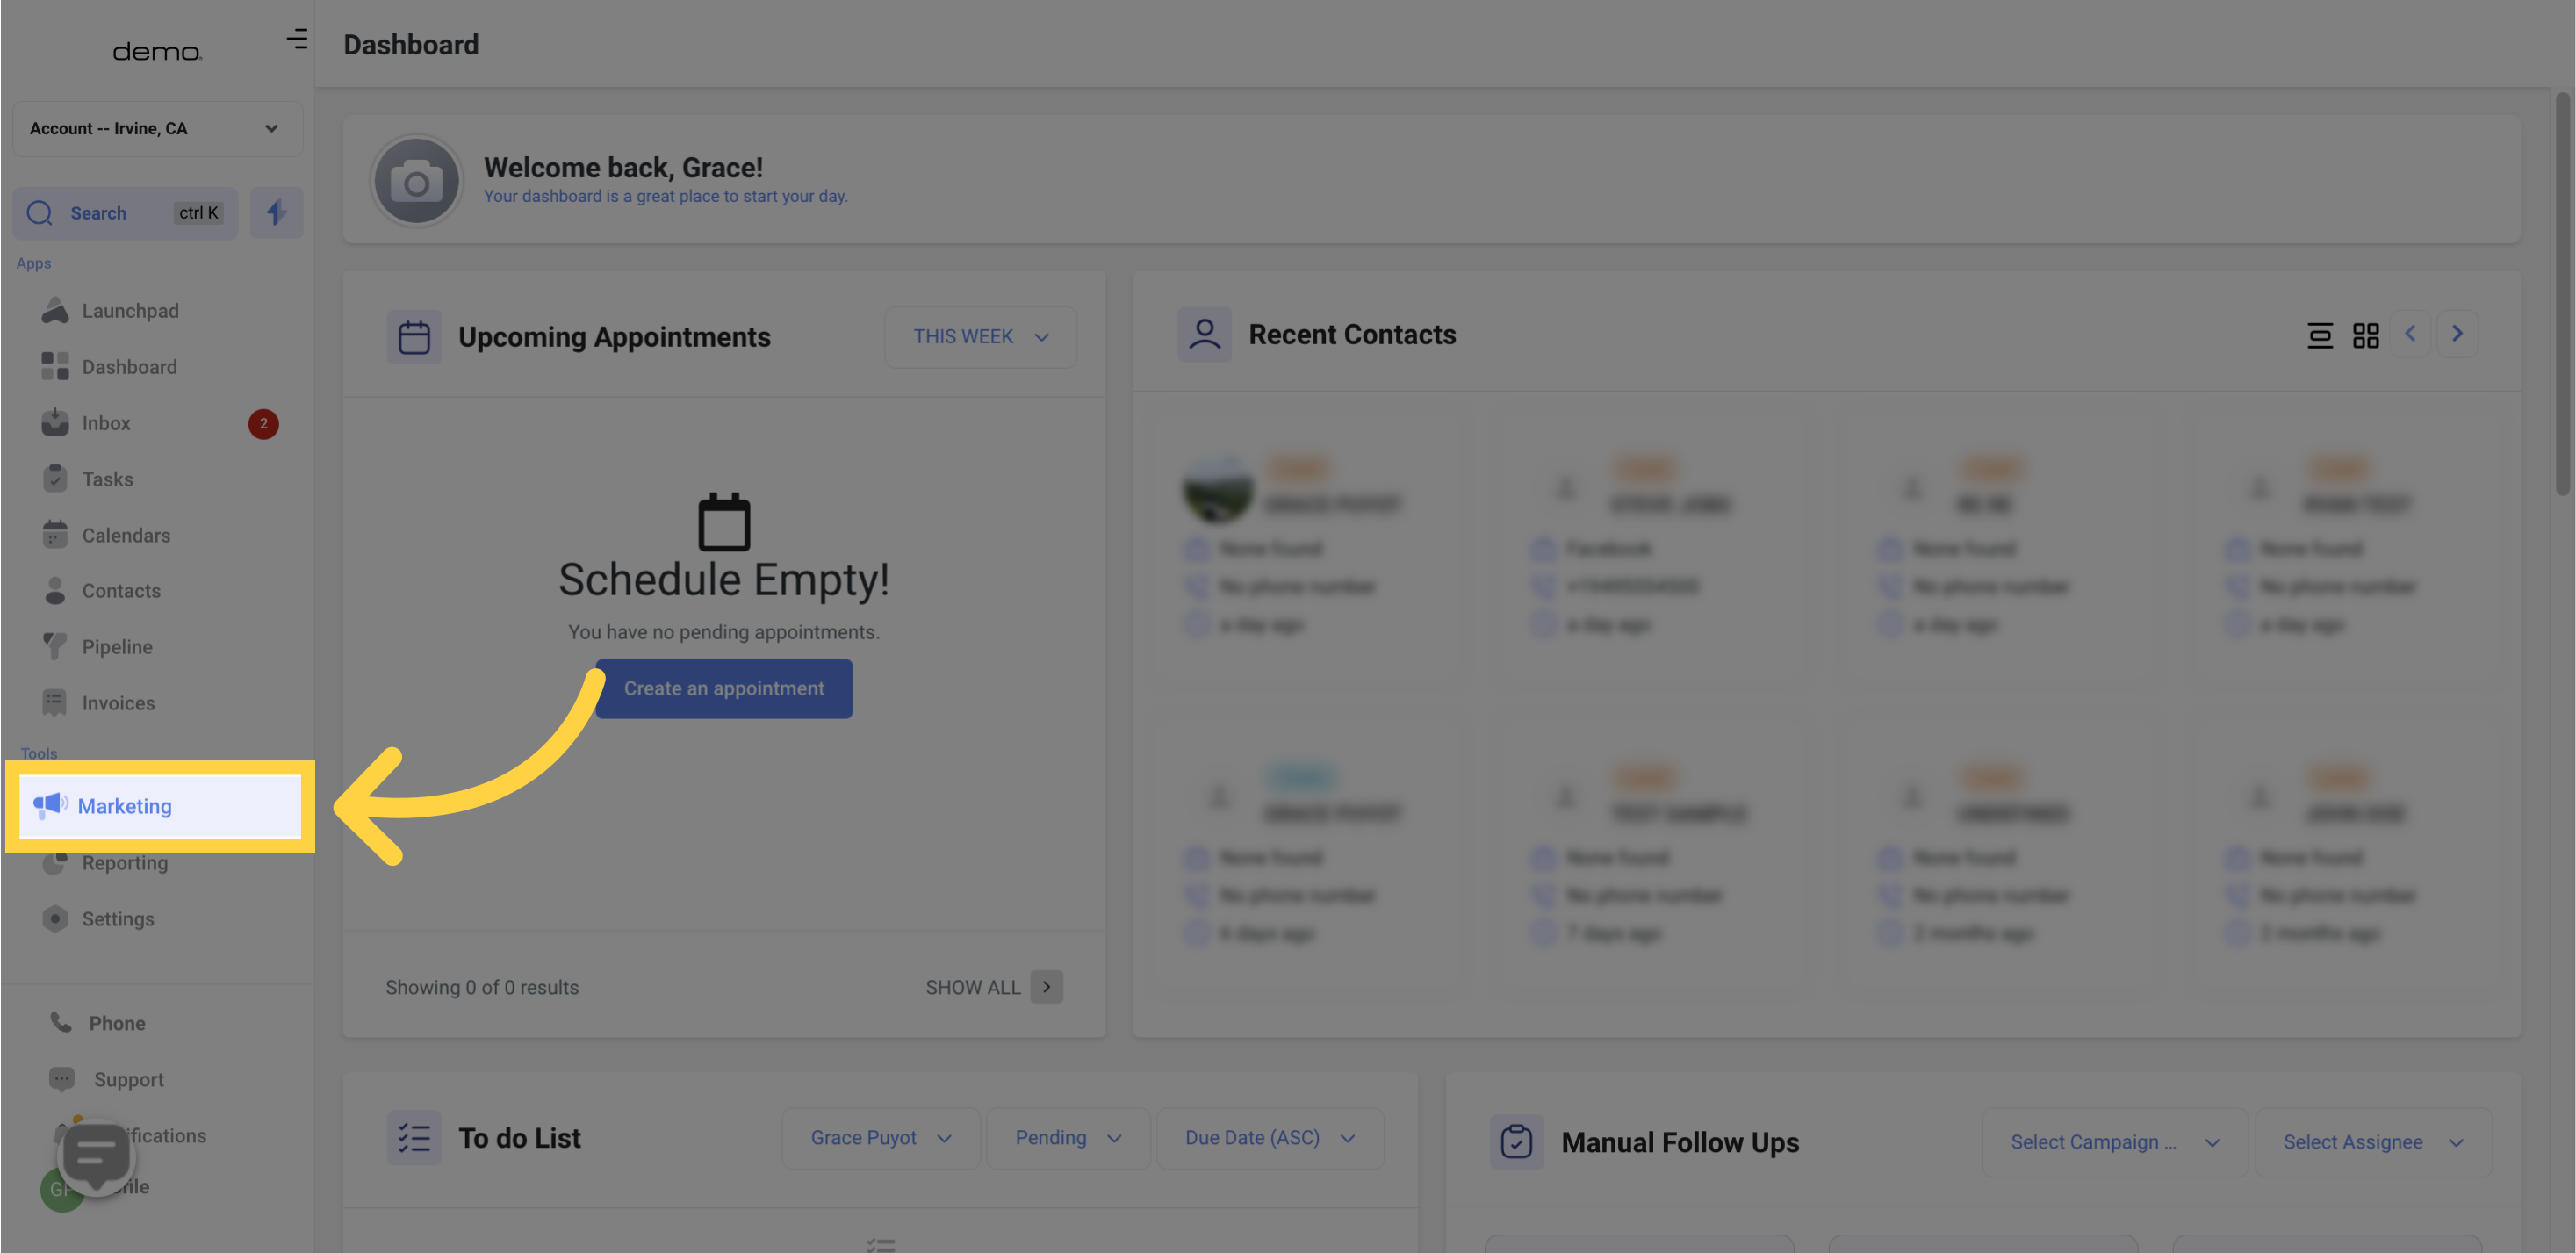Open the Pending status dropdown

(x=1068, y=1138)
